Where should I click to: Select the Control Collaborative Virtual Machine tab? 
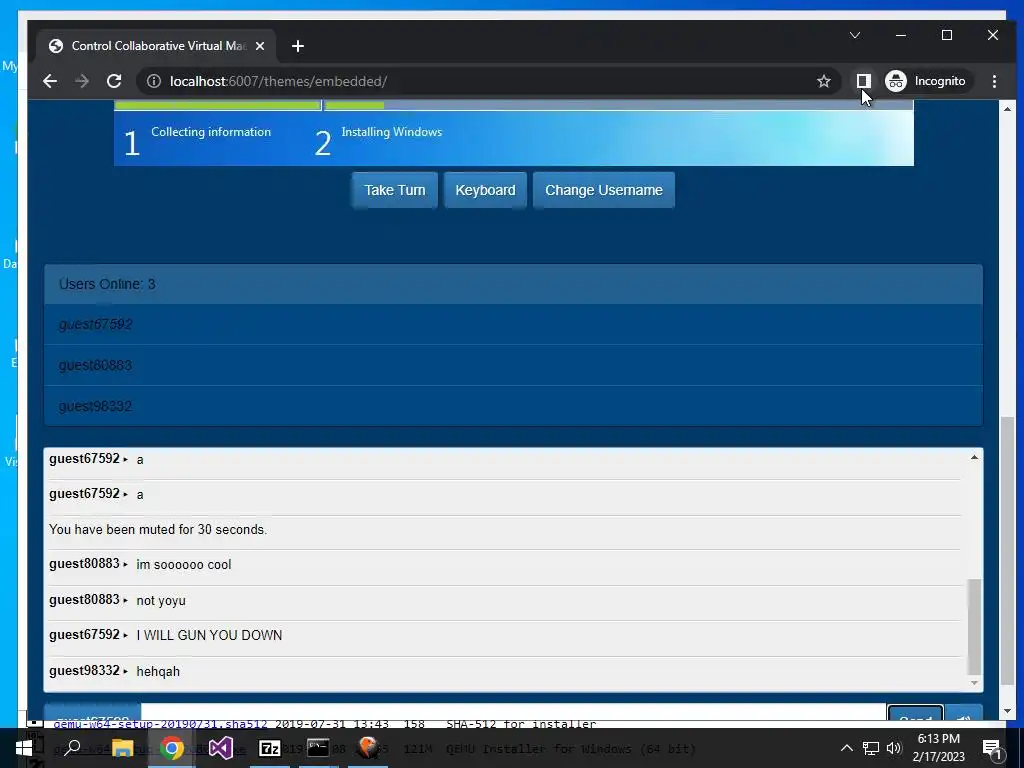coord(157,46)
